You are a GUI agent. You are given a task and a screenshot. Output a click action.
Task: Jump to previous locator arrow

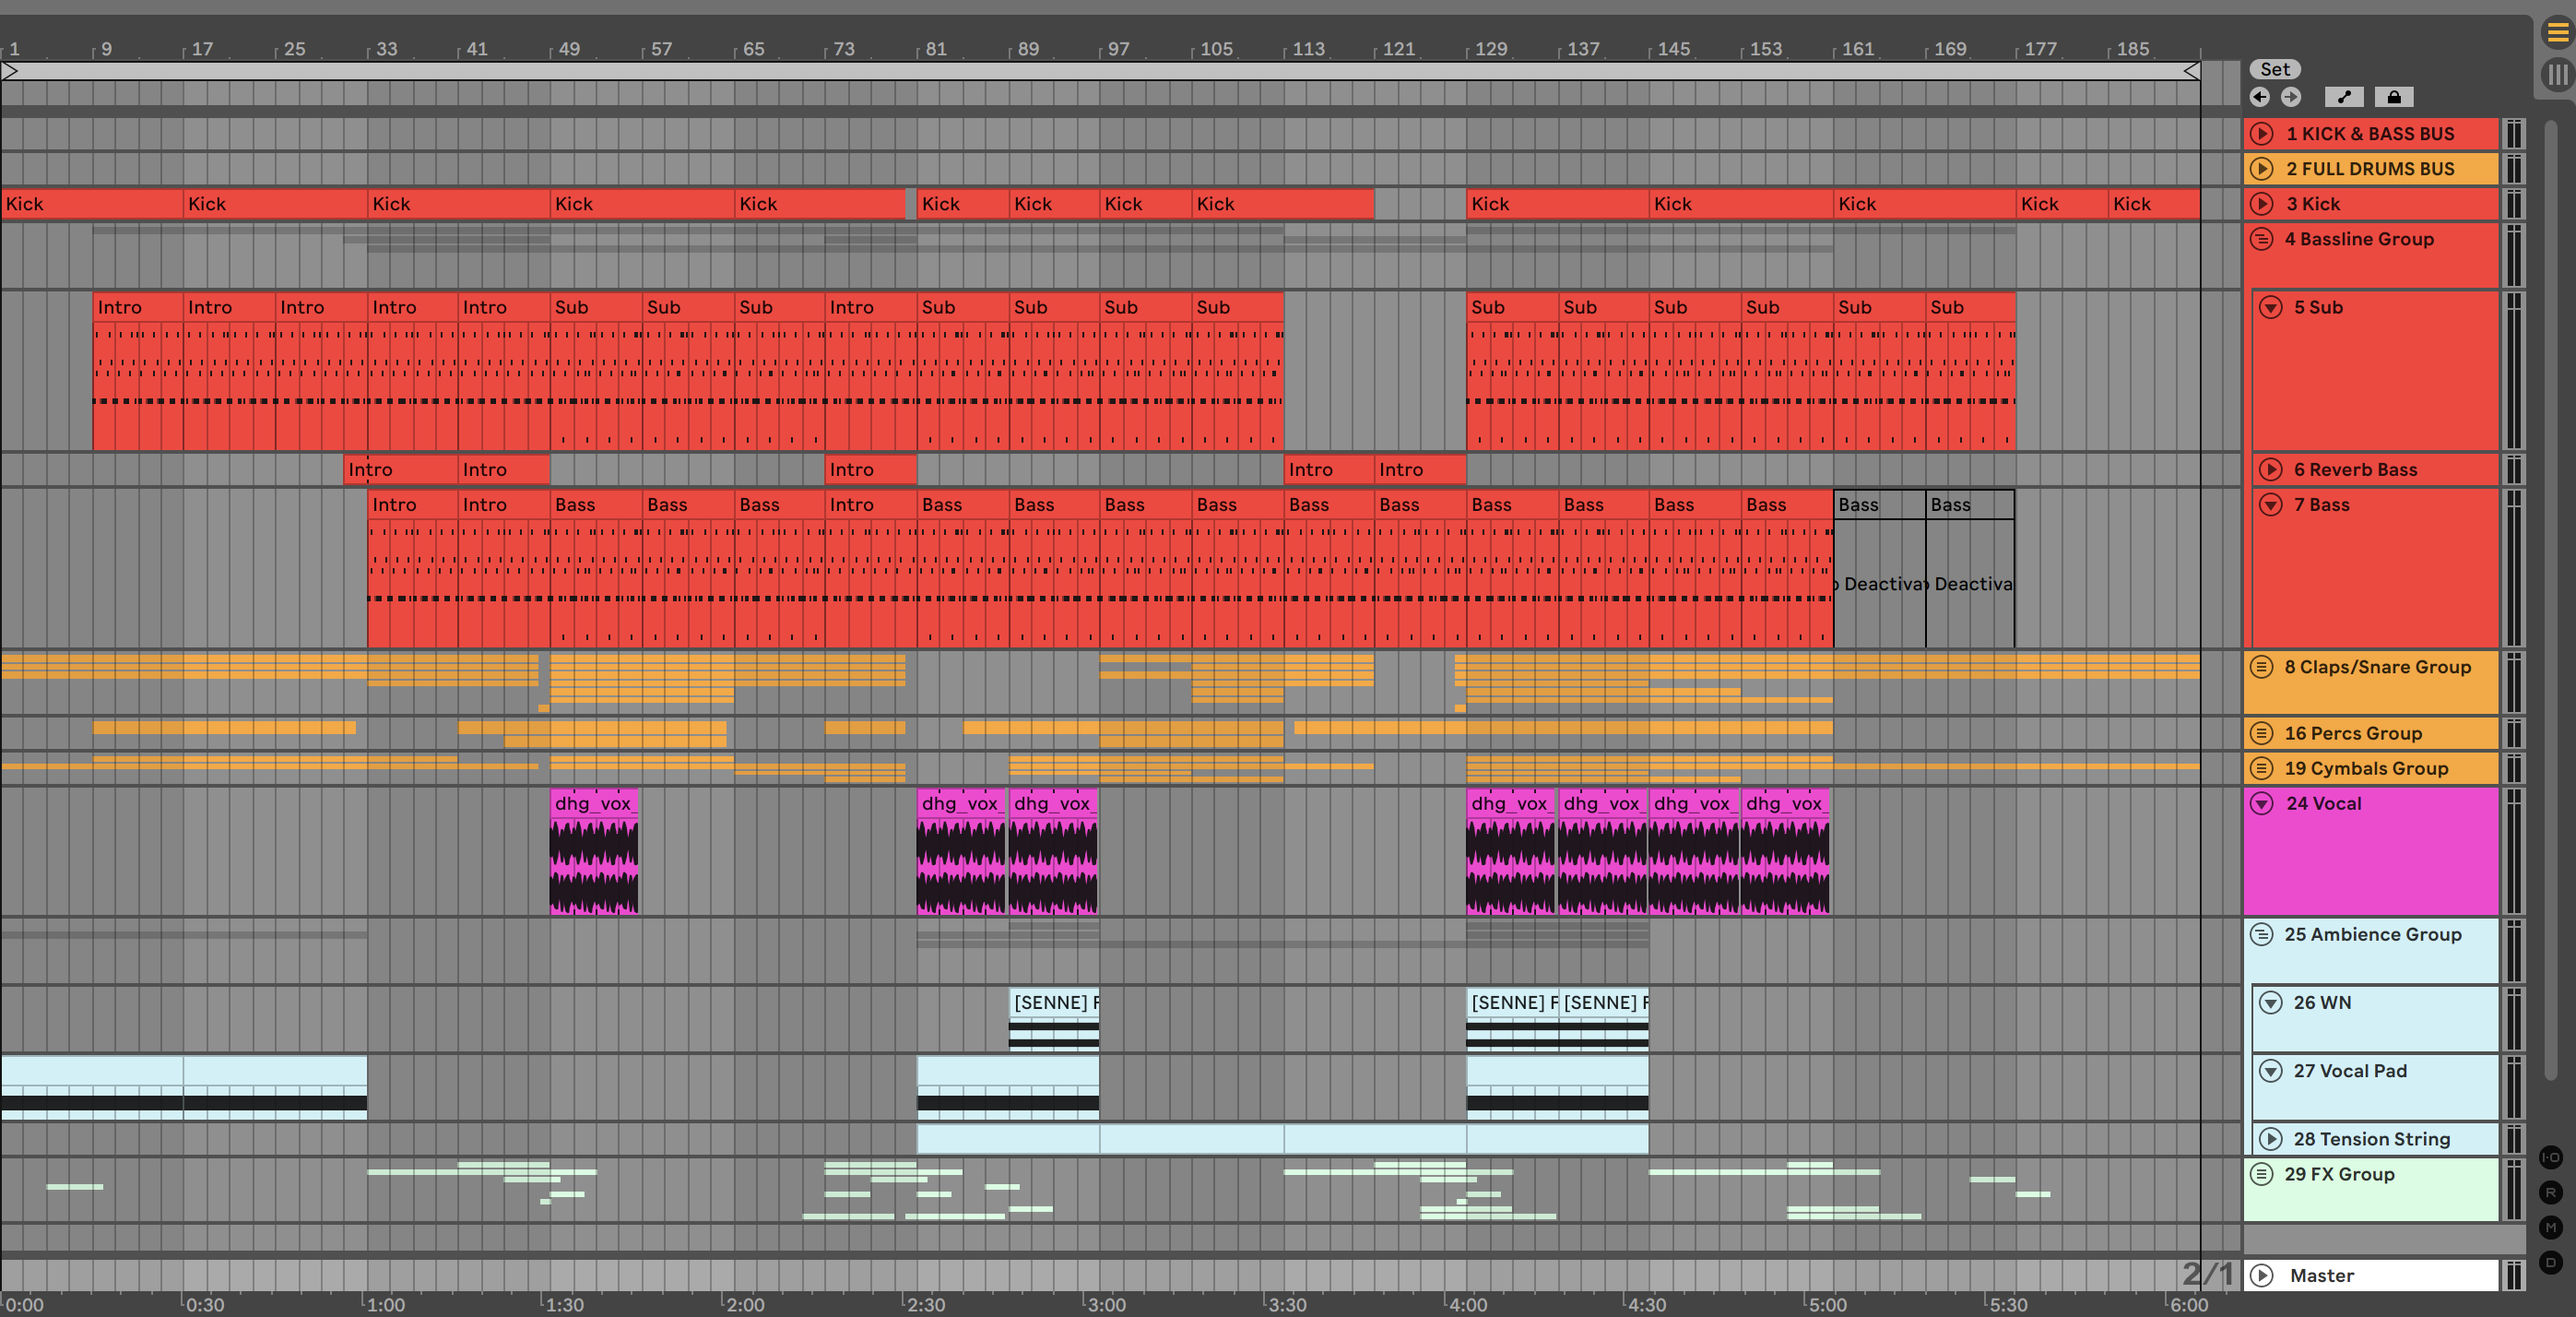pyautogui.click(x=2259, y=97)
